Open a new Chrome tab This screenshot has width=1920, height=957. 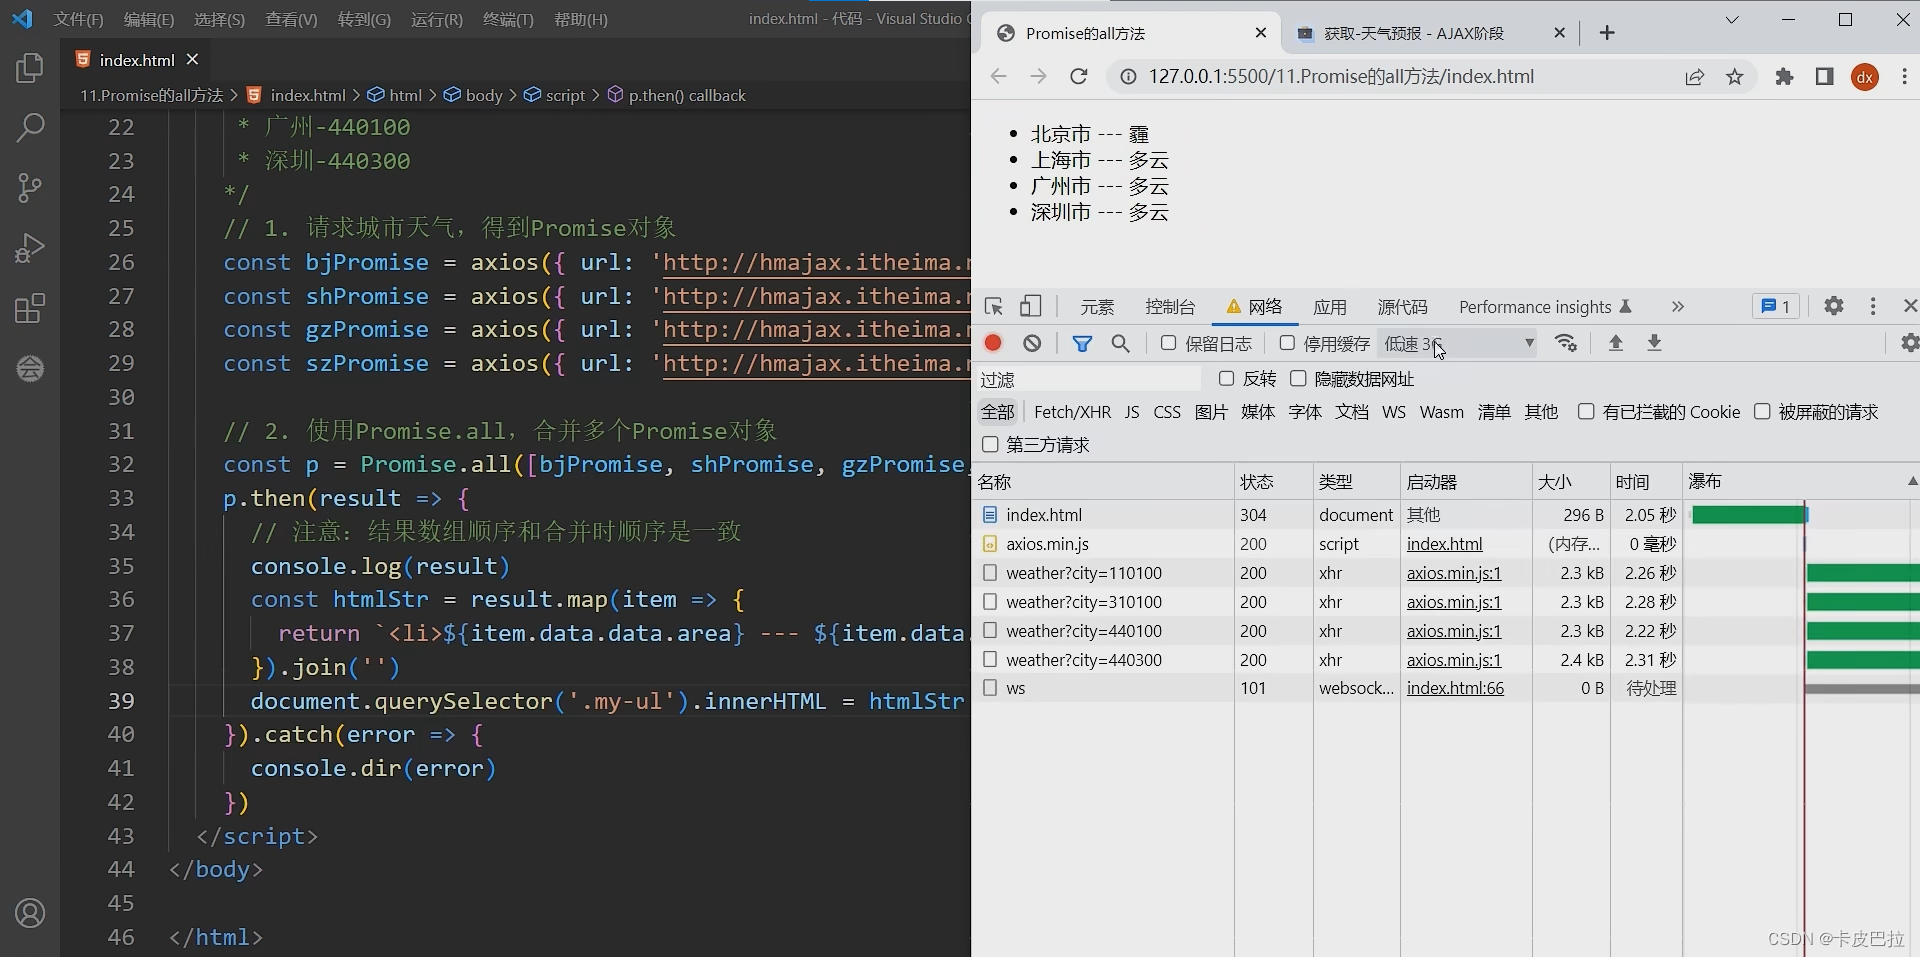point(1607,33)
